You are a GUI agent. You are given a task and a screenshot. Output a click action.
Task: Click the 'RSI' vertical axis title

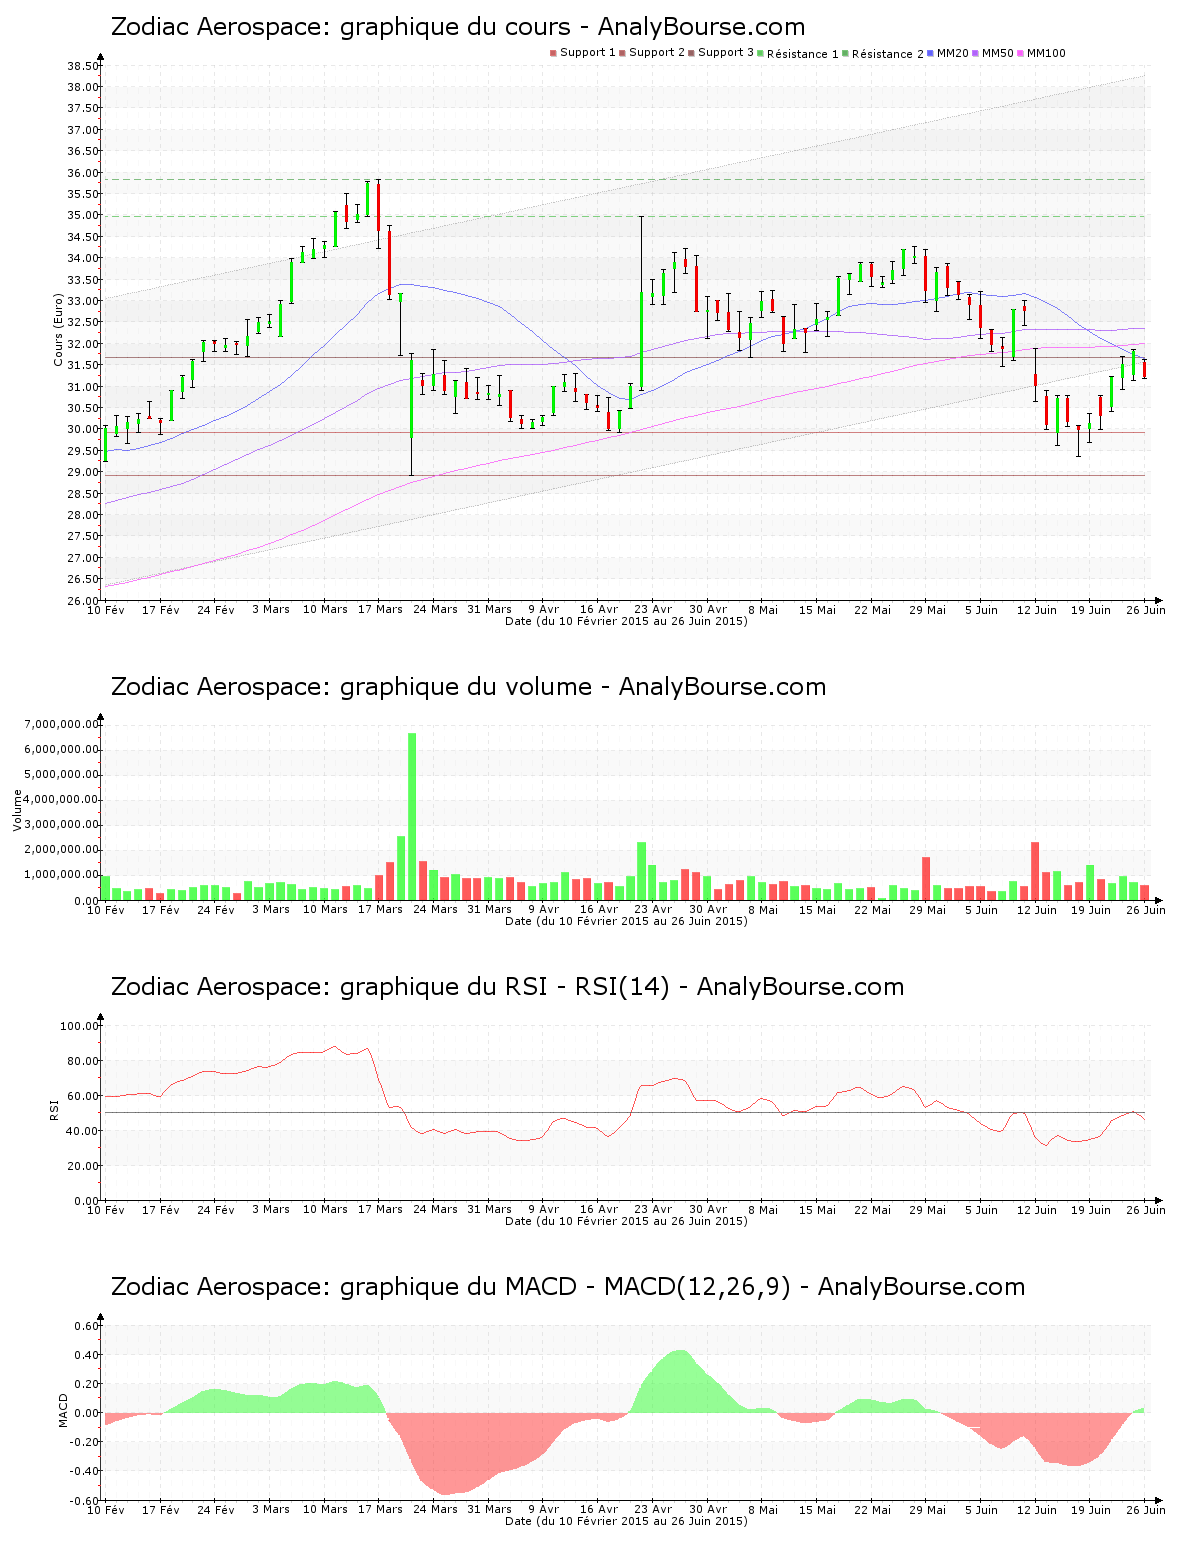coord(54,1109)
